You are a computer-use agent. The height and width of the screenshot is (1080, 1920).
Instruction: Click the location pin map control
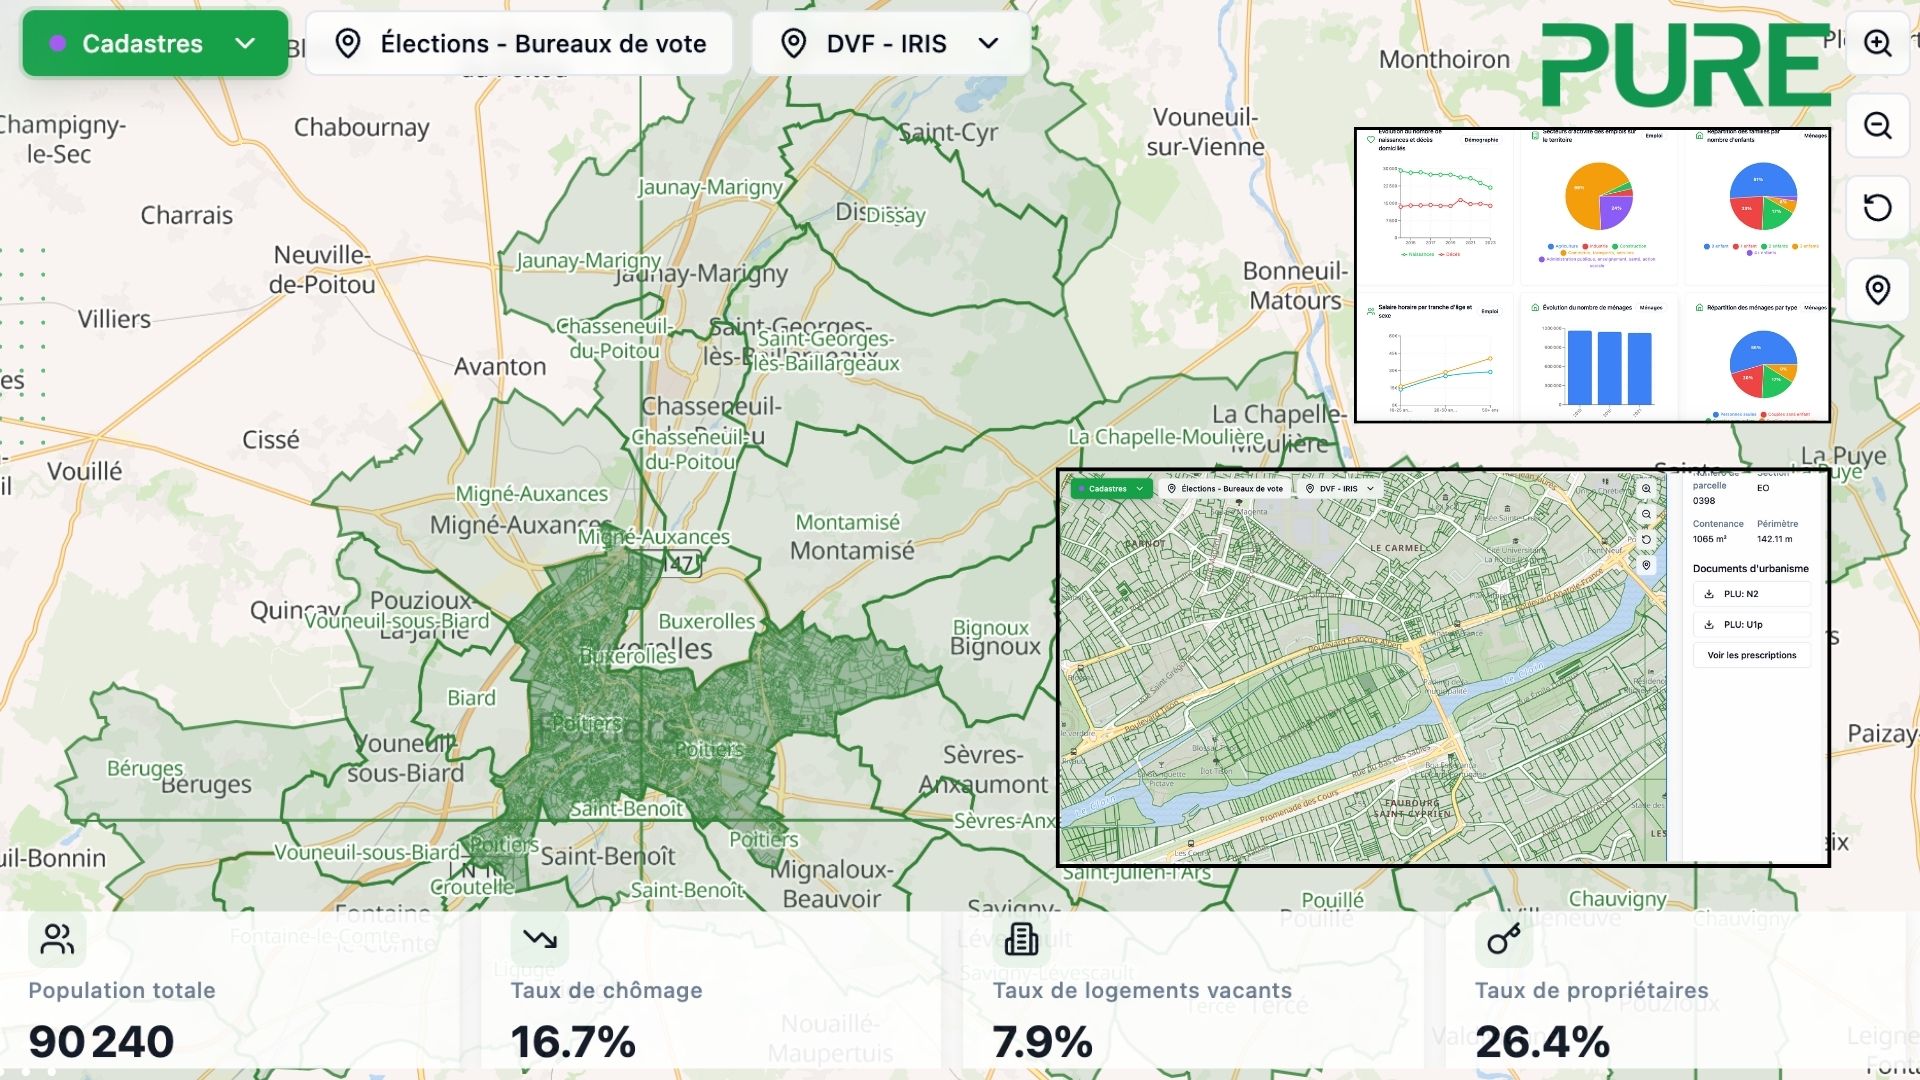pyautogui.click(x=1877, y=290)
